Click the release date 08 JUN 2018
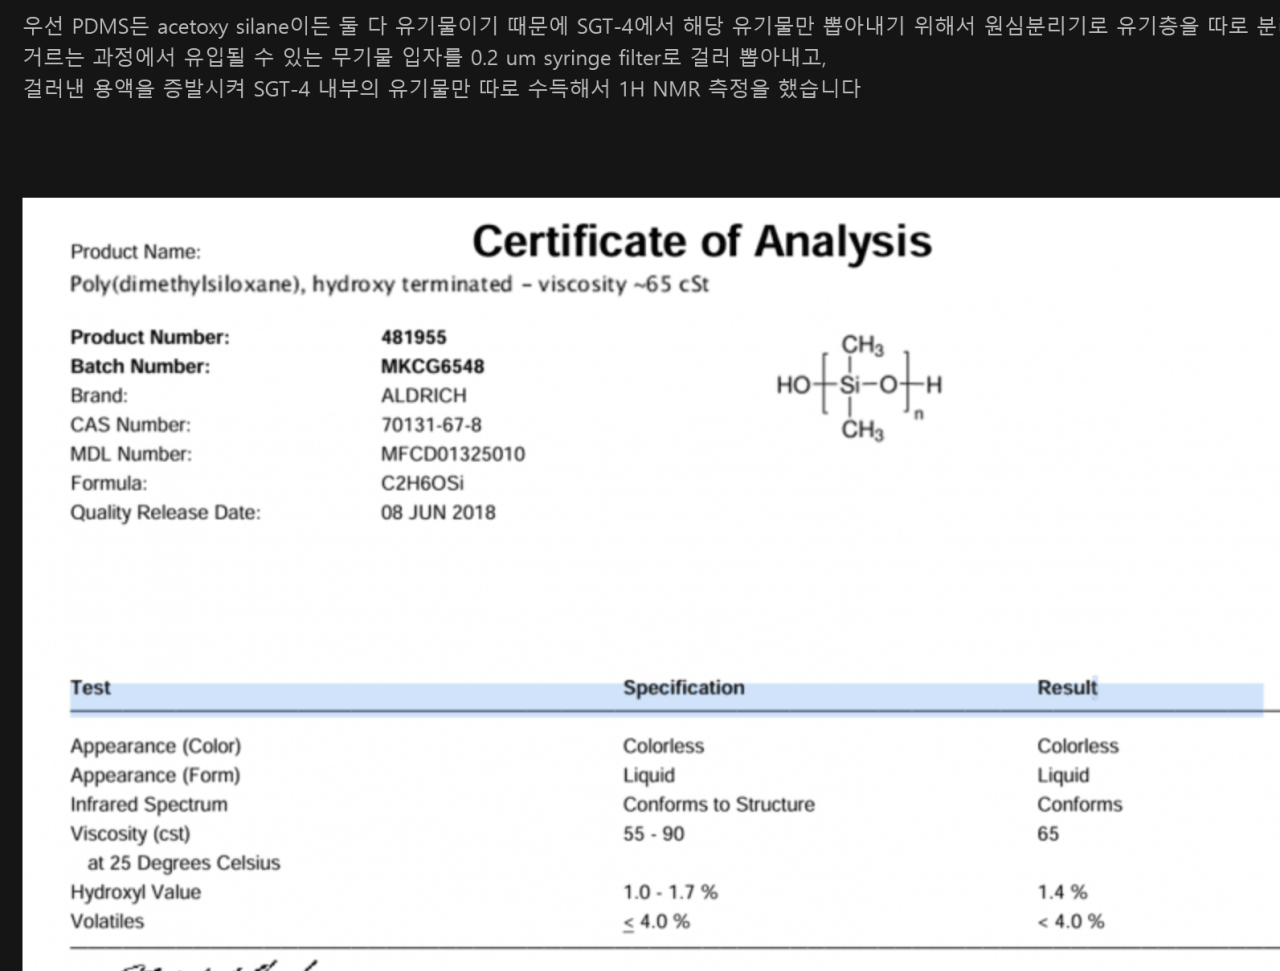 pos(438,512)
